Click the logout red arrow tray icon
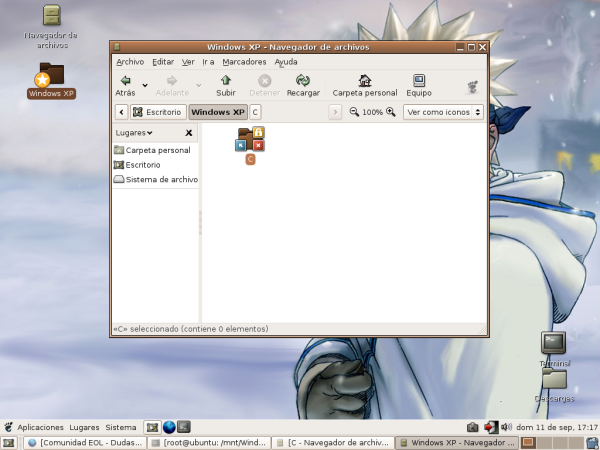 (490, 427)
